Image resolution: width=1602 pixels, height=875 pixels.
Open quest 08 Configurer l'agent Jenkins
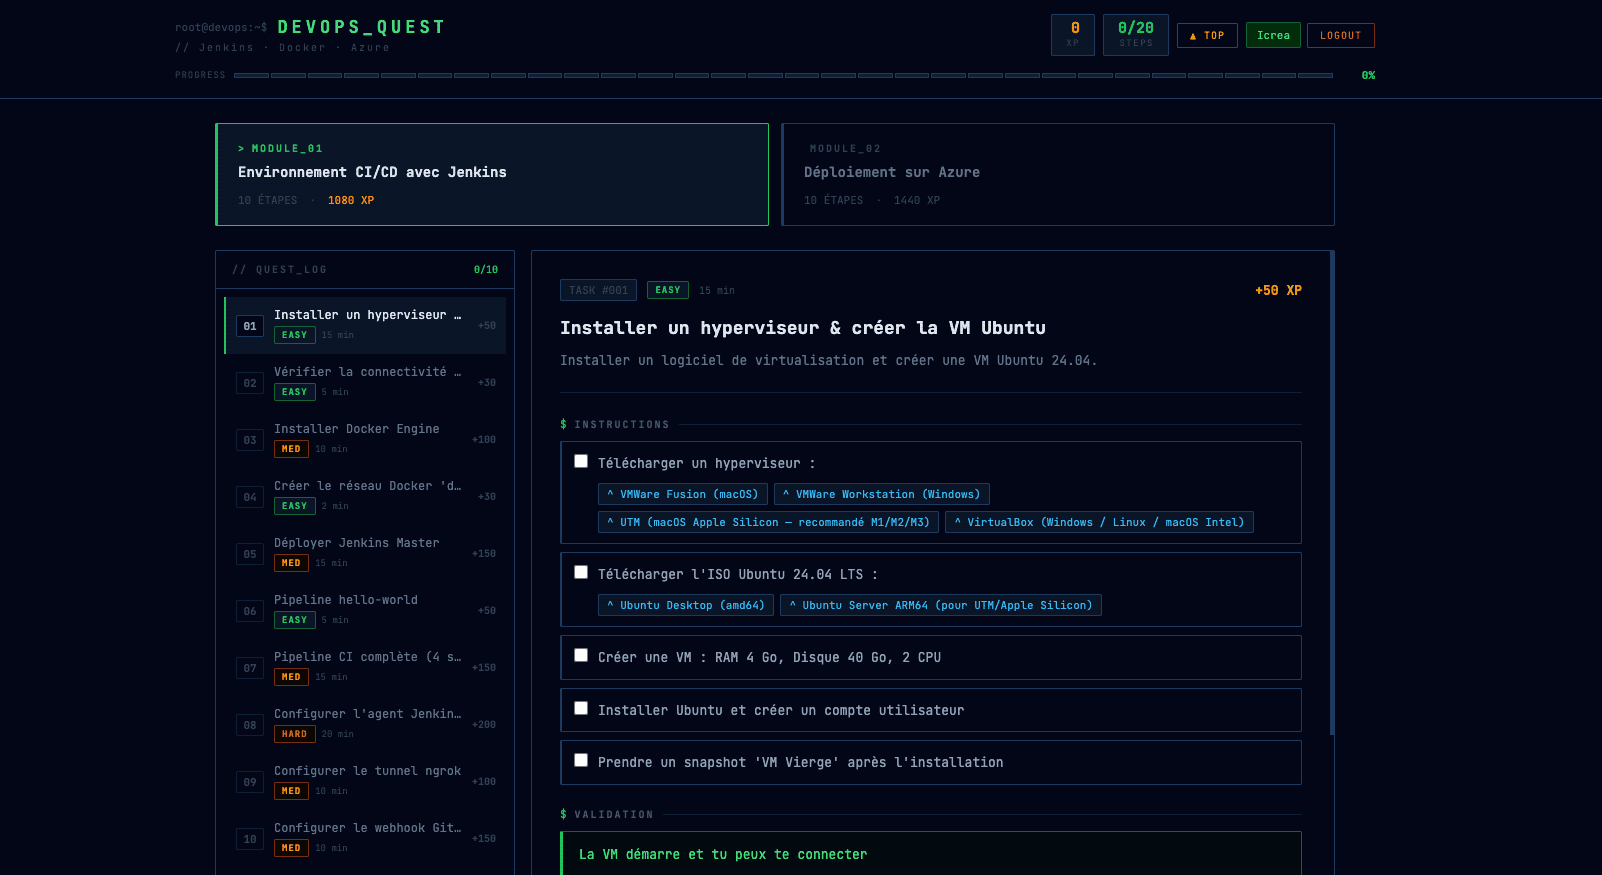(365, 724)
